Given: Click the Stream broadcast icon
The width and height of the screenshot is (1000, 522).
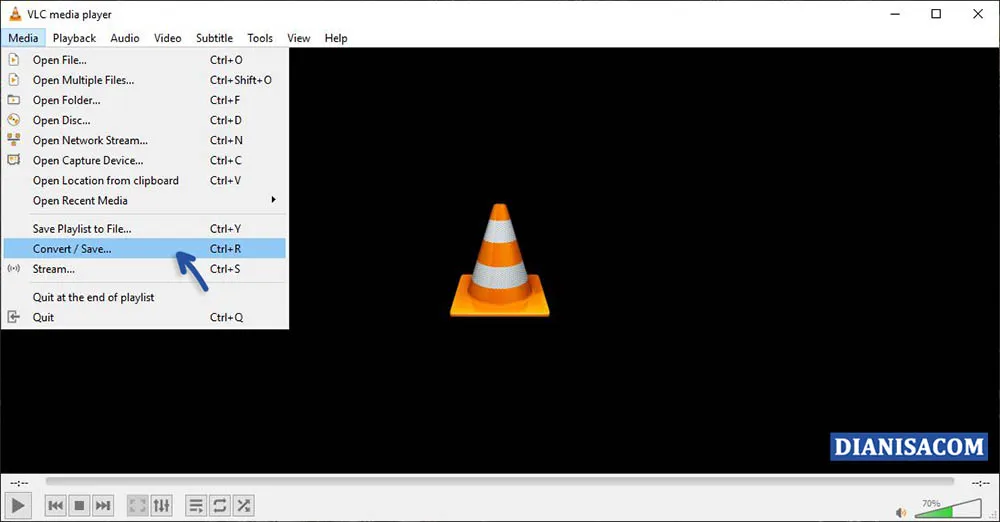Looking at the screenshot, I should (13, 269).
